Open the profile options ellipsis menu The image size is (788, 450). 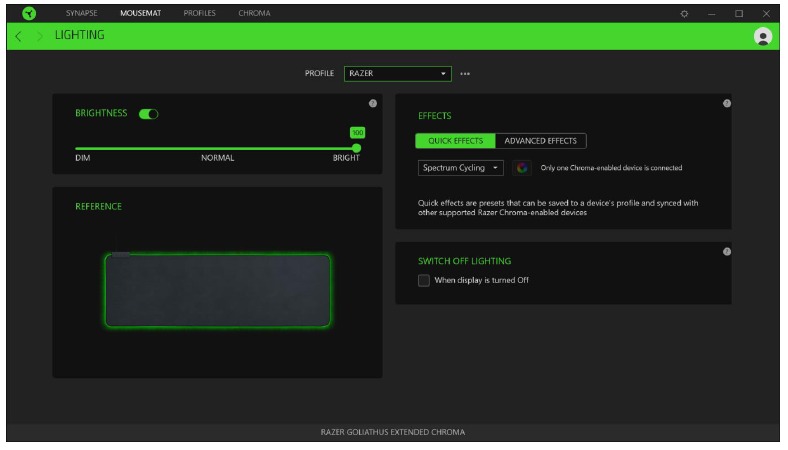click(465, 74)
